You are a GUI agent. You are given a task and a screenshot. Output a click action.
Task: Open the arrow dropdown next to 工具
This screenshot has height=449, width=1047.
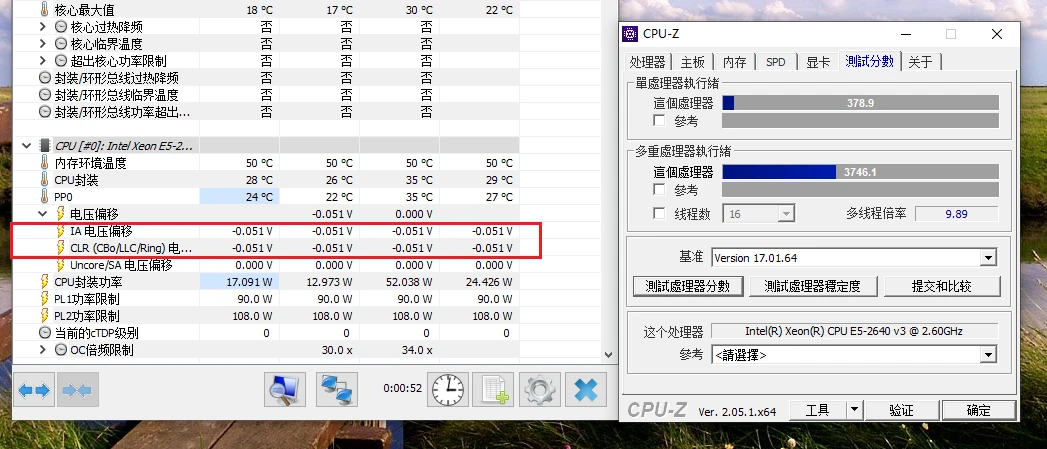click(854, 410)
